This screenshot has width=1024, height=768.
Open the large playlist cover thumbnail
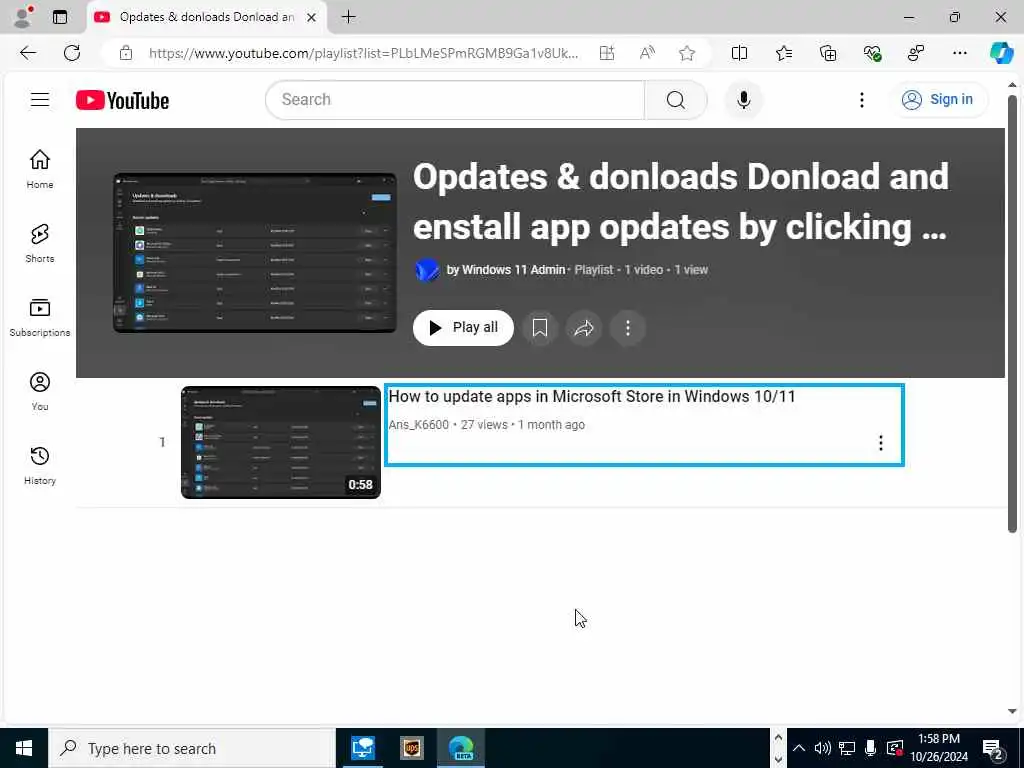point(255,253)
